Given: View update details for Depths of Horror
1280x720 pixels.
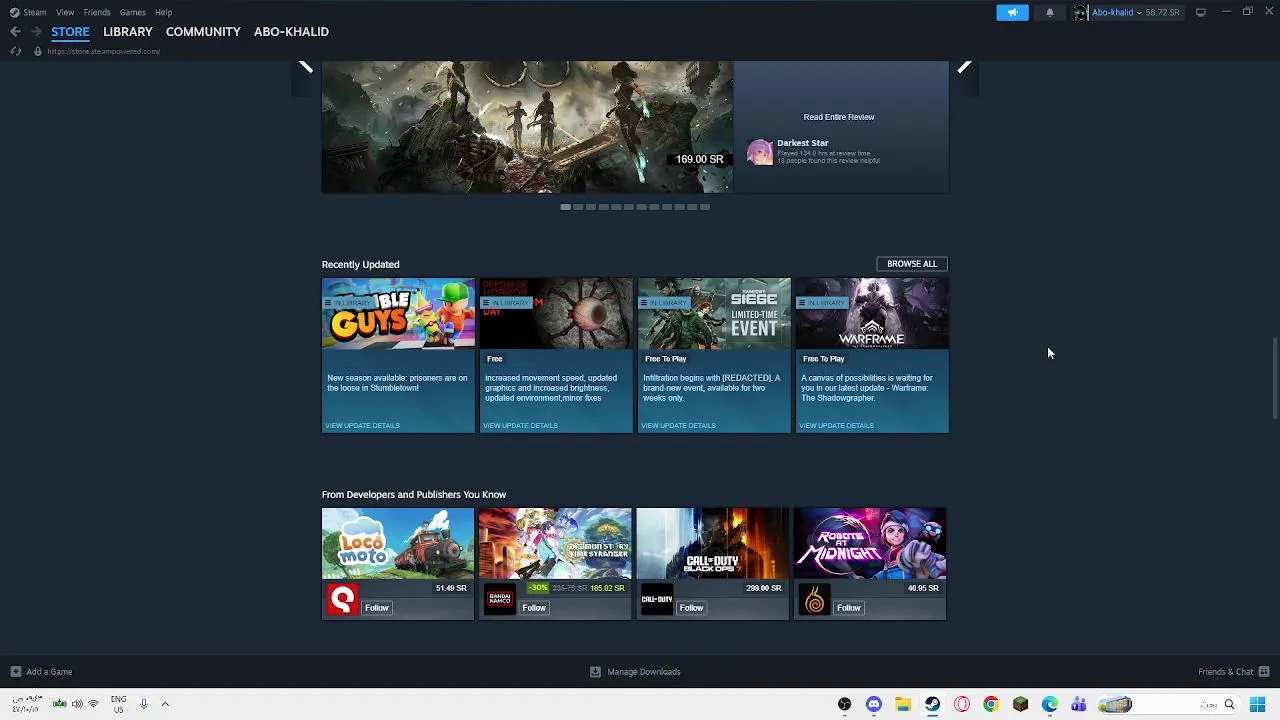Looking at the screenshot, I should (520, 426).
